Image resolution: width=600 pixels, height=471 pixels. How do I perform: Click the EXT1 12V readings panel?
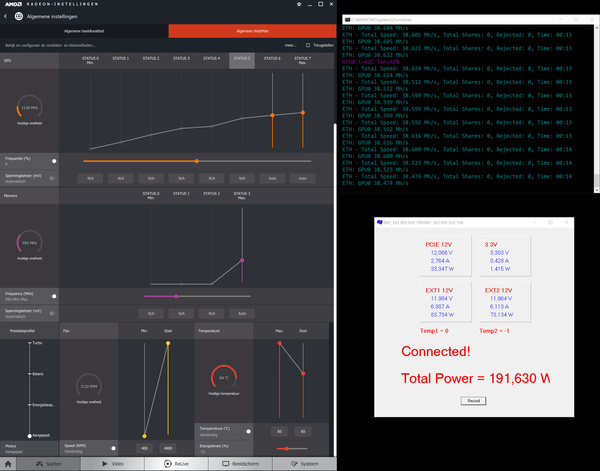click(445, 302)
